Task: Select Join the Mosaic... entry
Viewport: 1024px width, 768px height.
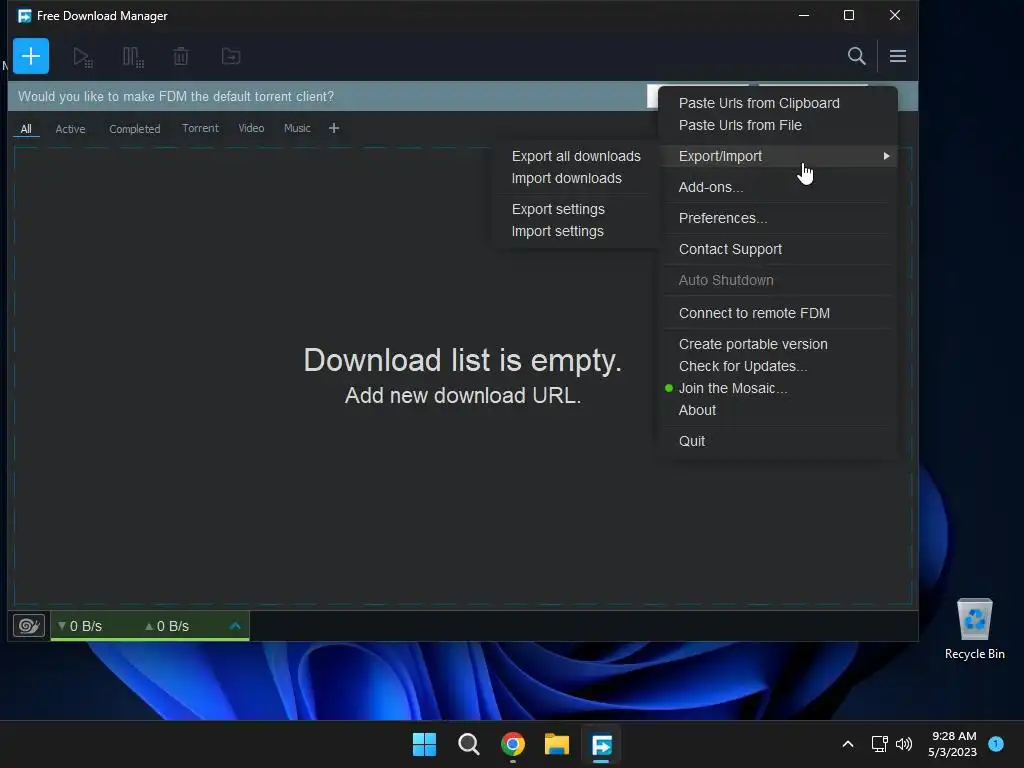Action: tap(733, 389)
